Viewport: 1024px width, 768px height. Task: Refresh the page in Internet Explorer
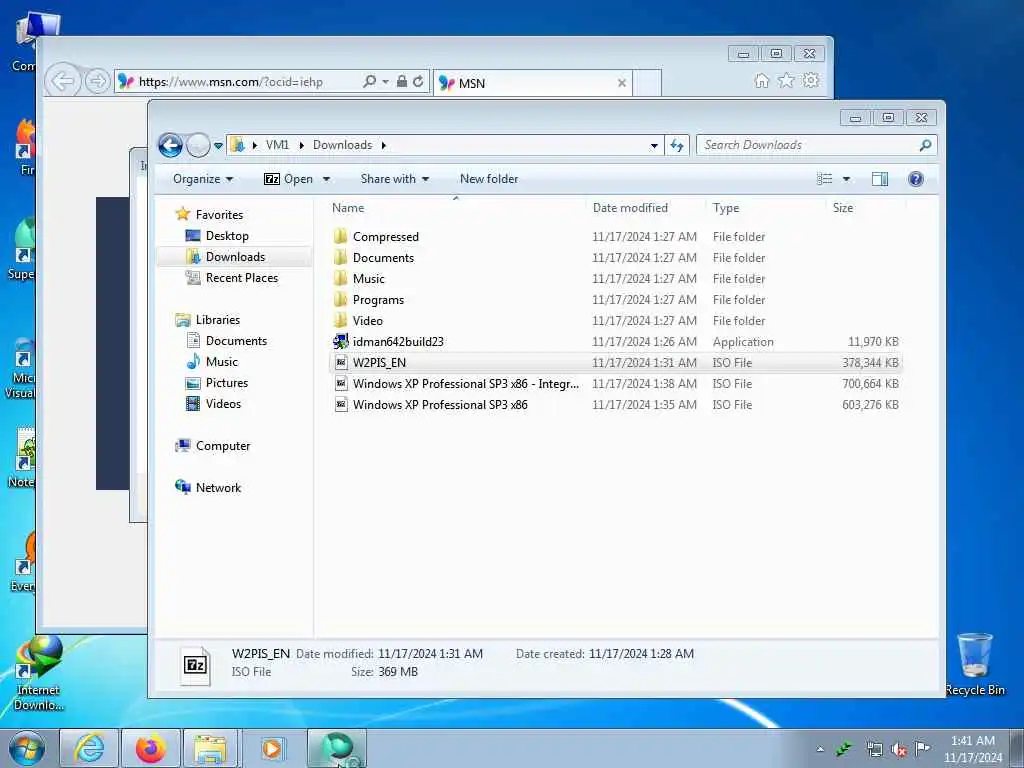(x=418, y=82)
